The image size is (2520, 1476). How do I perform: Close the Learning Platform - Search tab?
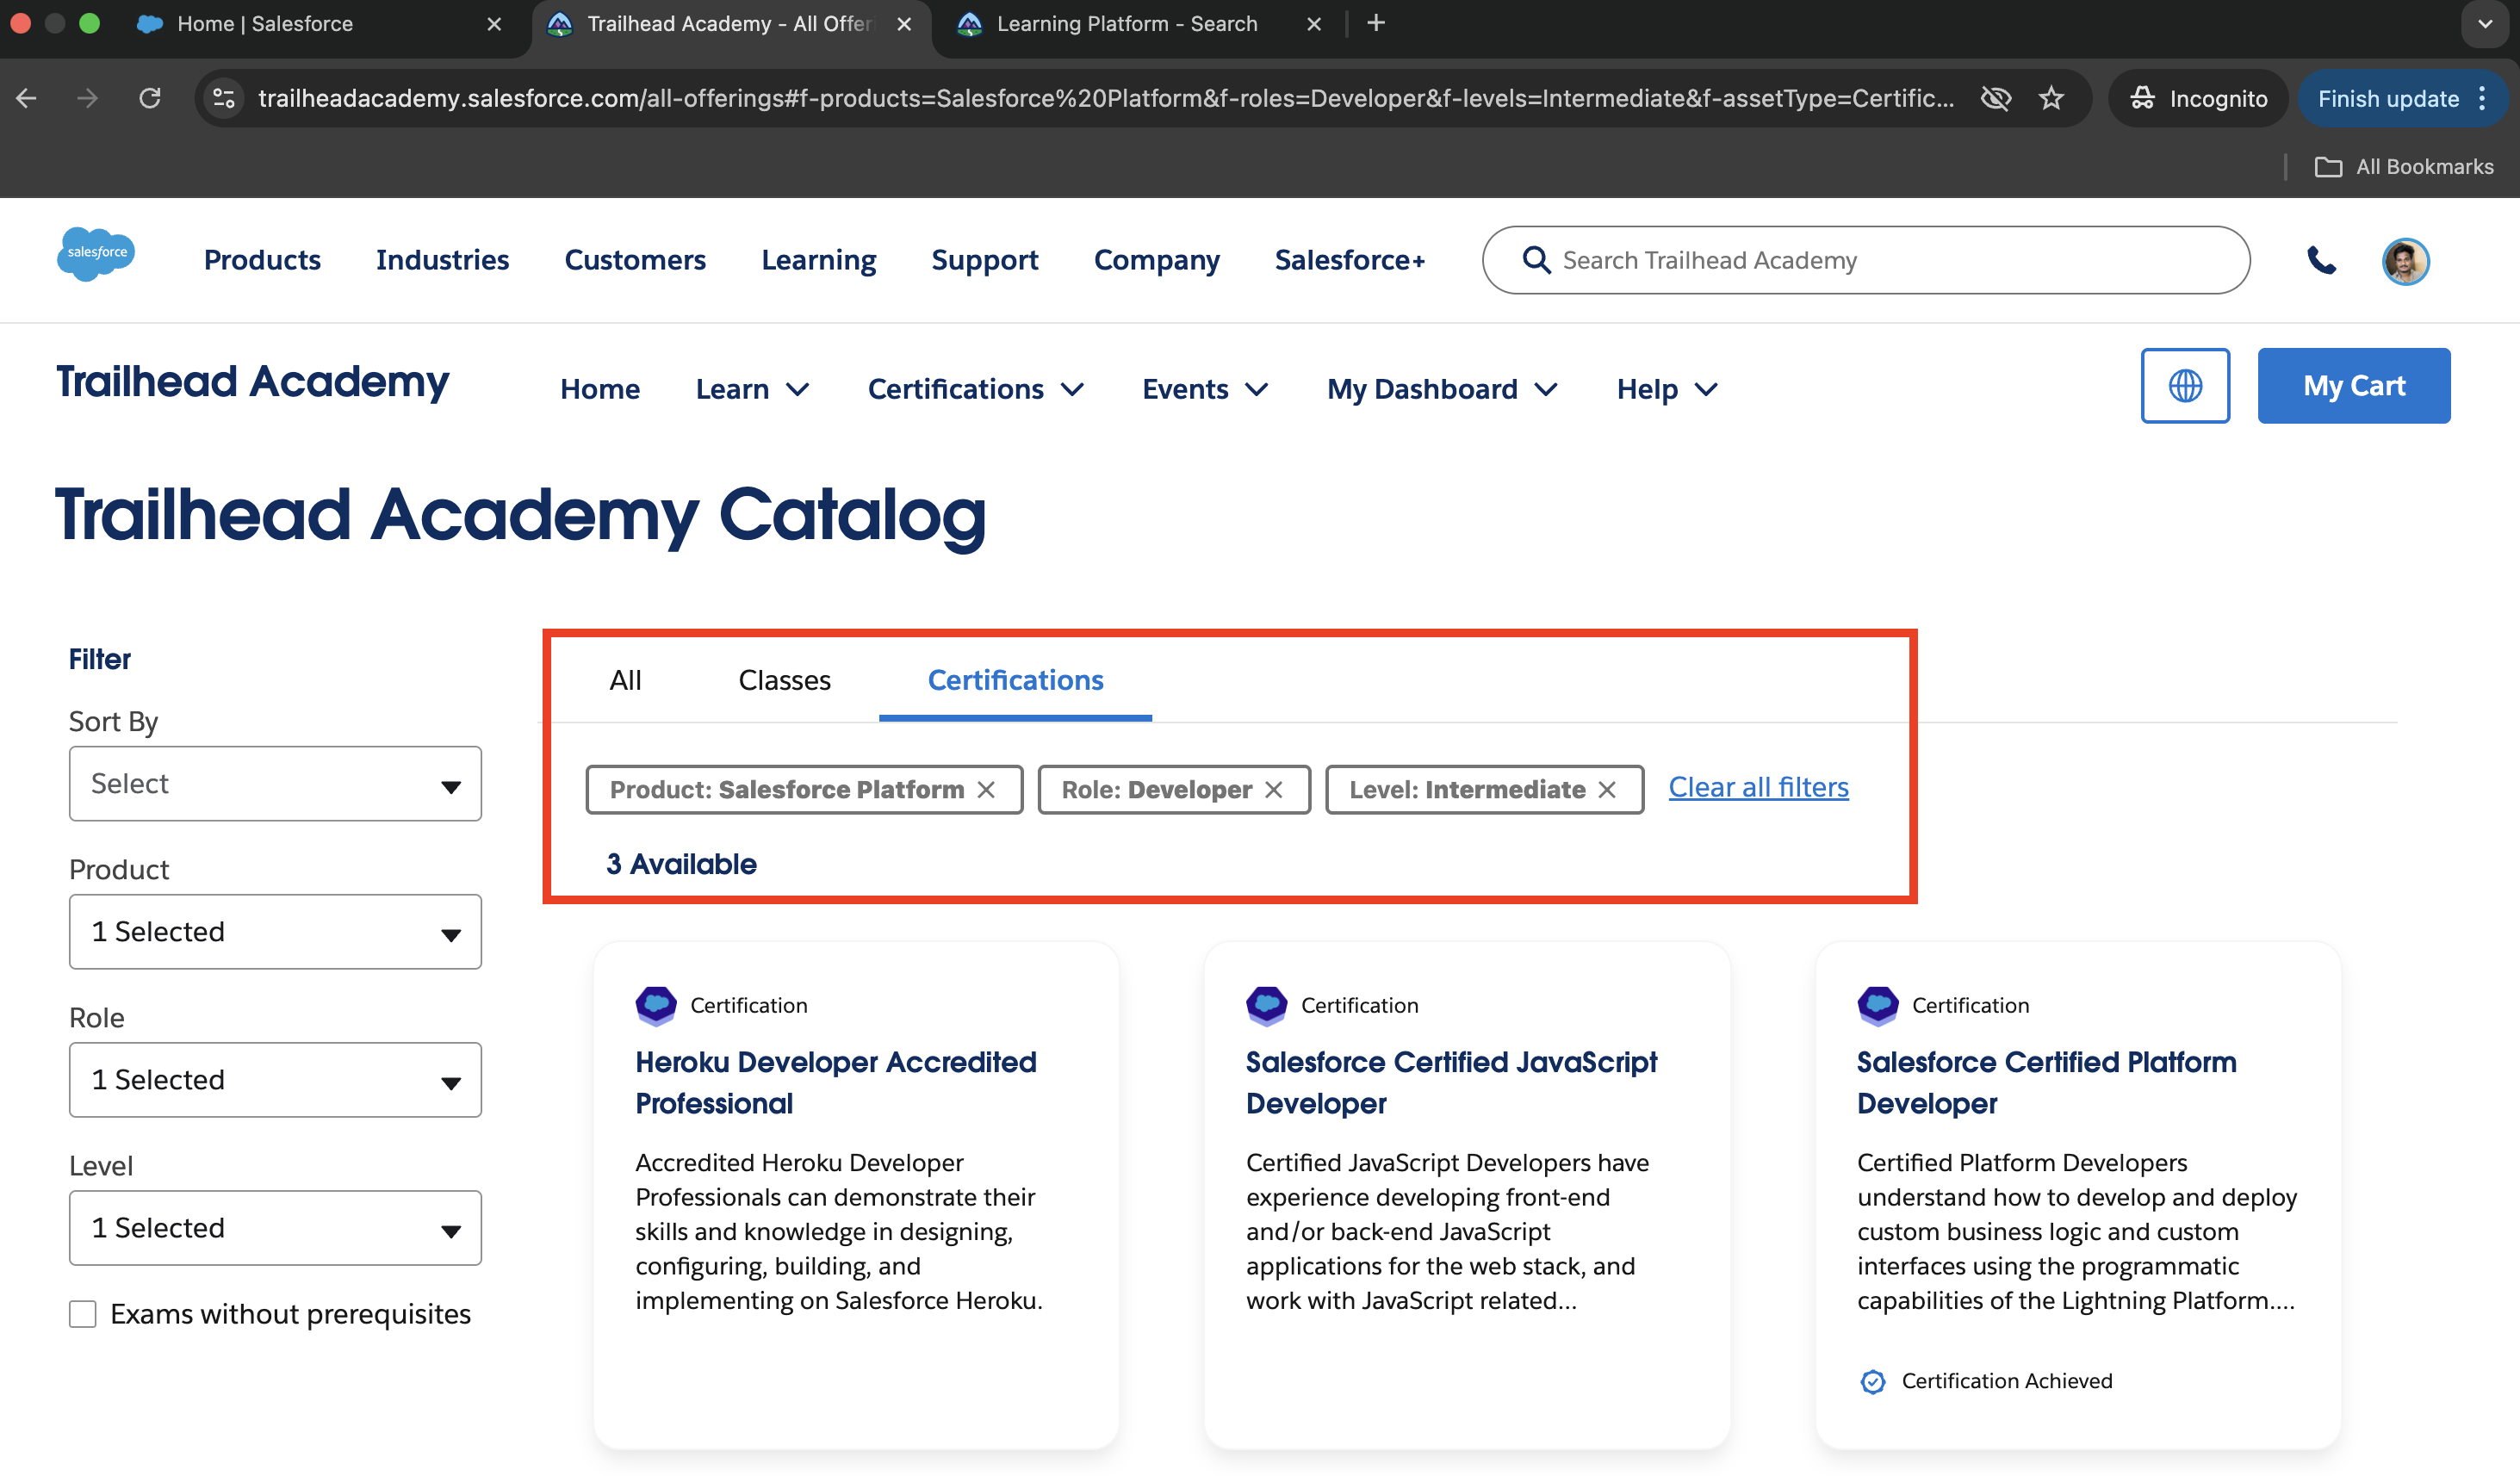1314,24
